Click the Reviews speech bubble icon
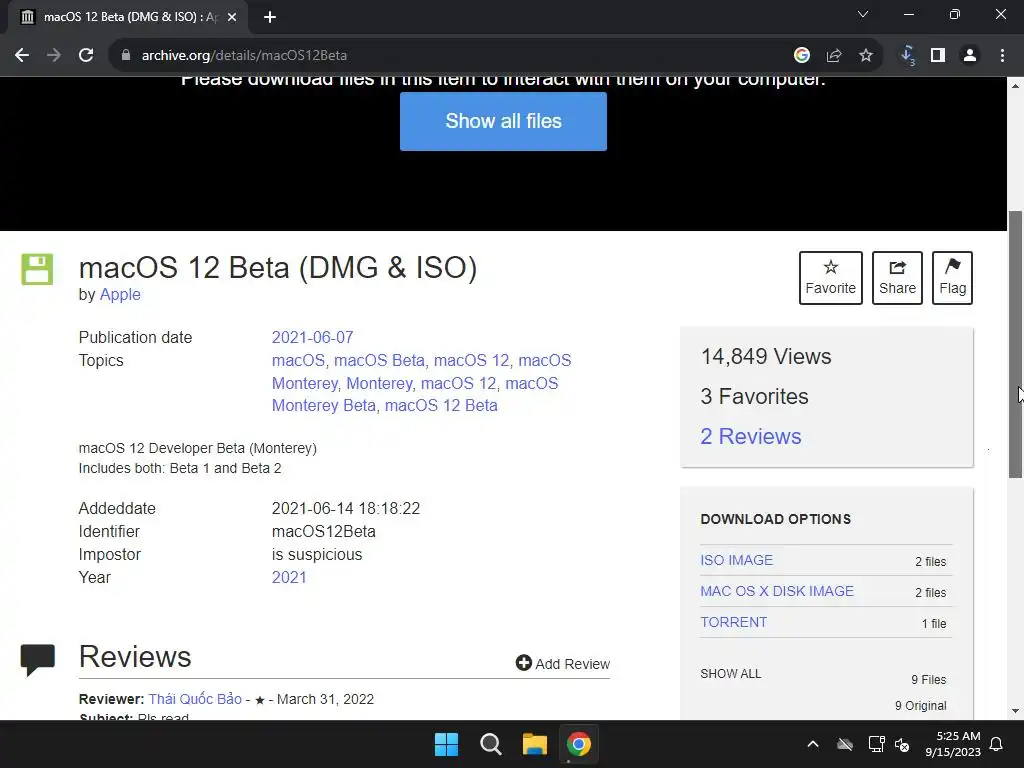 click(x=38, y=659)
